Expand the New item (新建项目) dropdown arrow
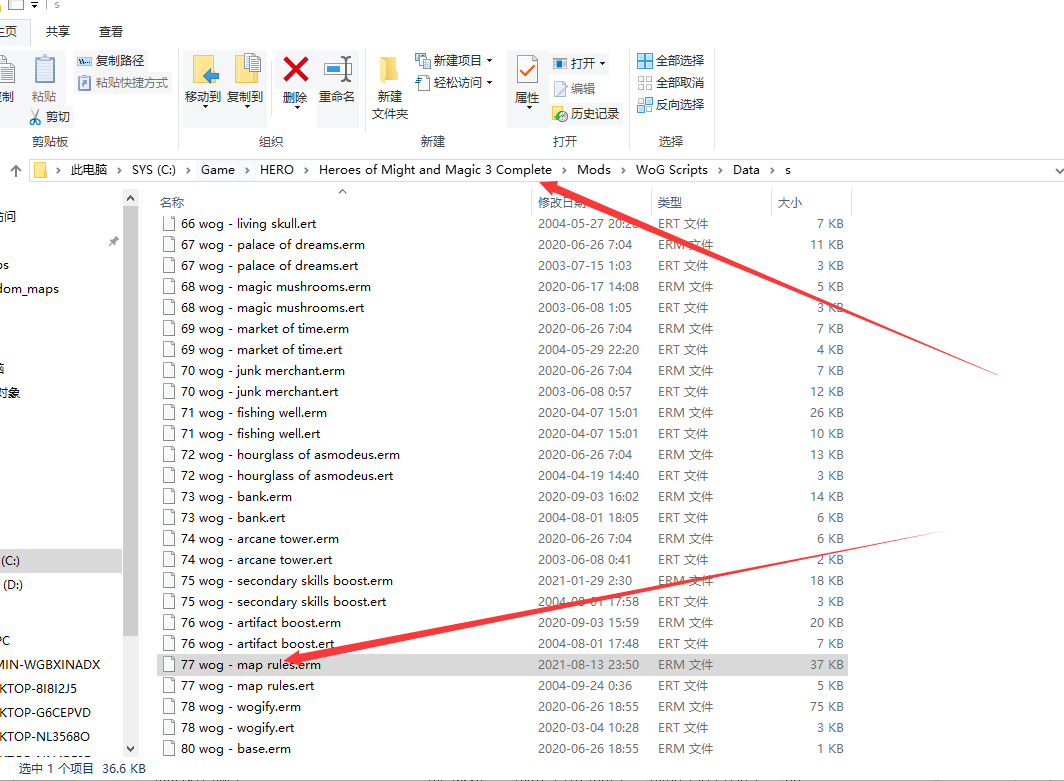 point(490,61)
